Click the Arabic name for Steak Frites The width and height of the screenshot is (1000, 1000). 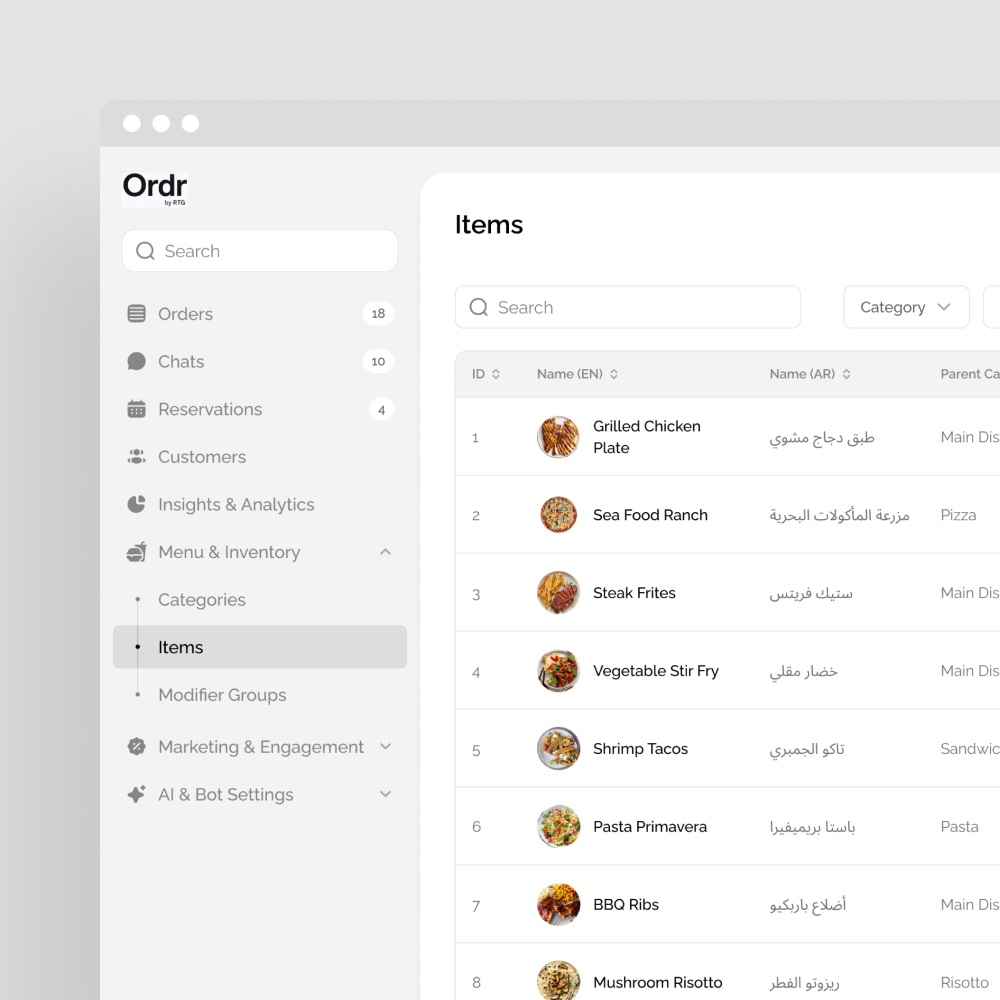811,594
